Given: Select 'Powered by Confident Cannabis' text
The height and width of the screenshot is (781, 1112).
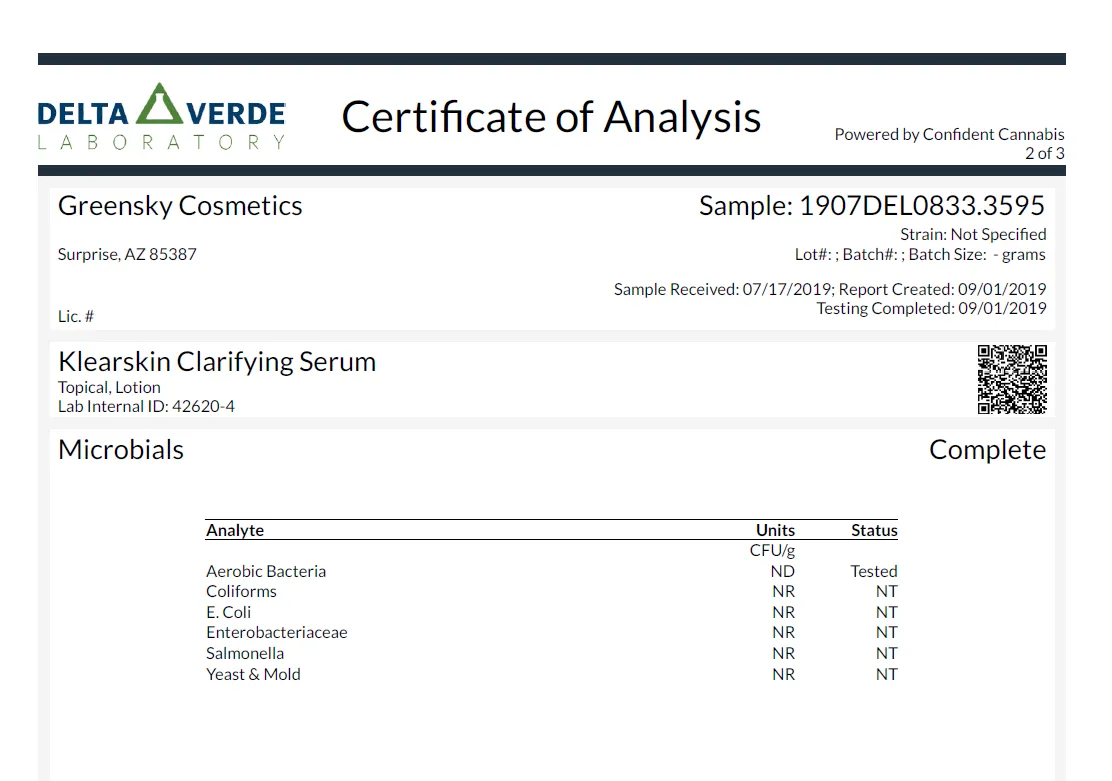Looking at the screenshot, I should [949, 134].
